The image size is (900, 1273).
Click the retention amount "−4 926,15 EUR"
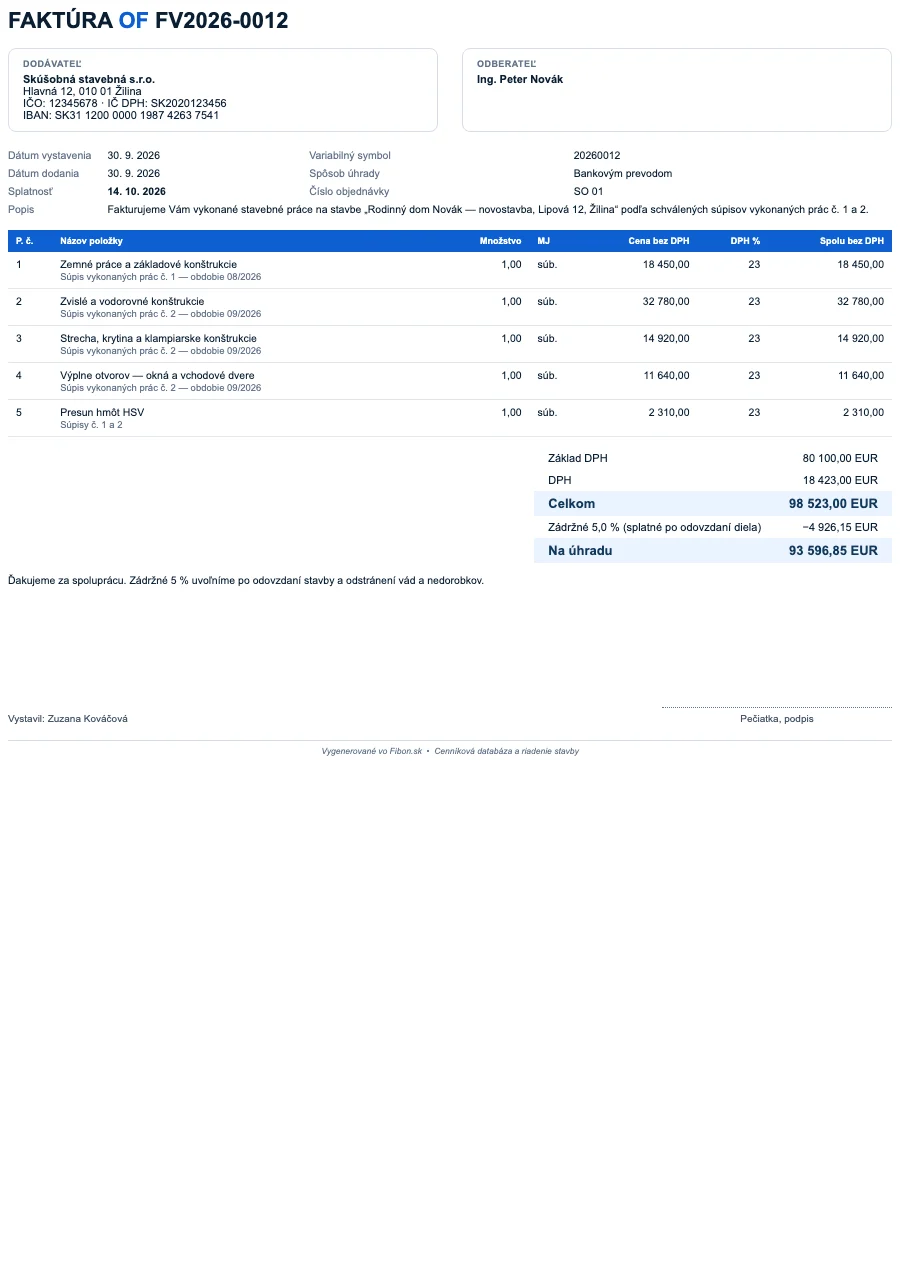coord(840,527)
